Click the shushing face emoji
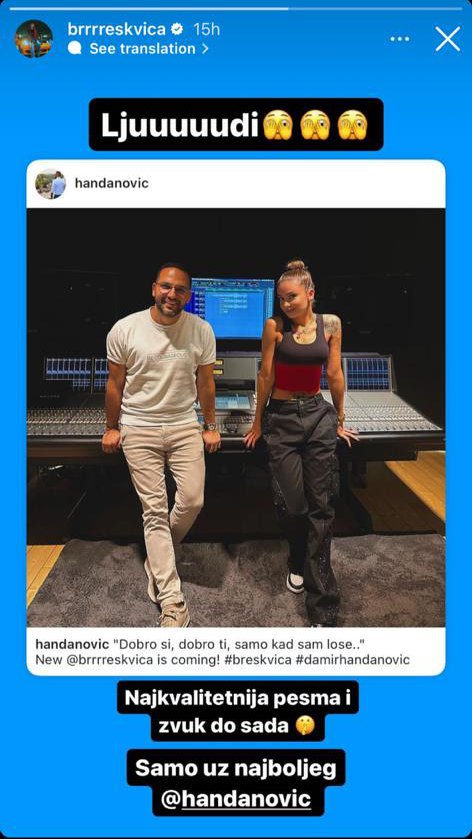 click(x=306, y=726)
